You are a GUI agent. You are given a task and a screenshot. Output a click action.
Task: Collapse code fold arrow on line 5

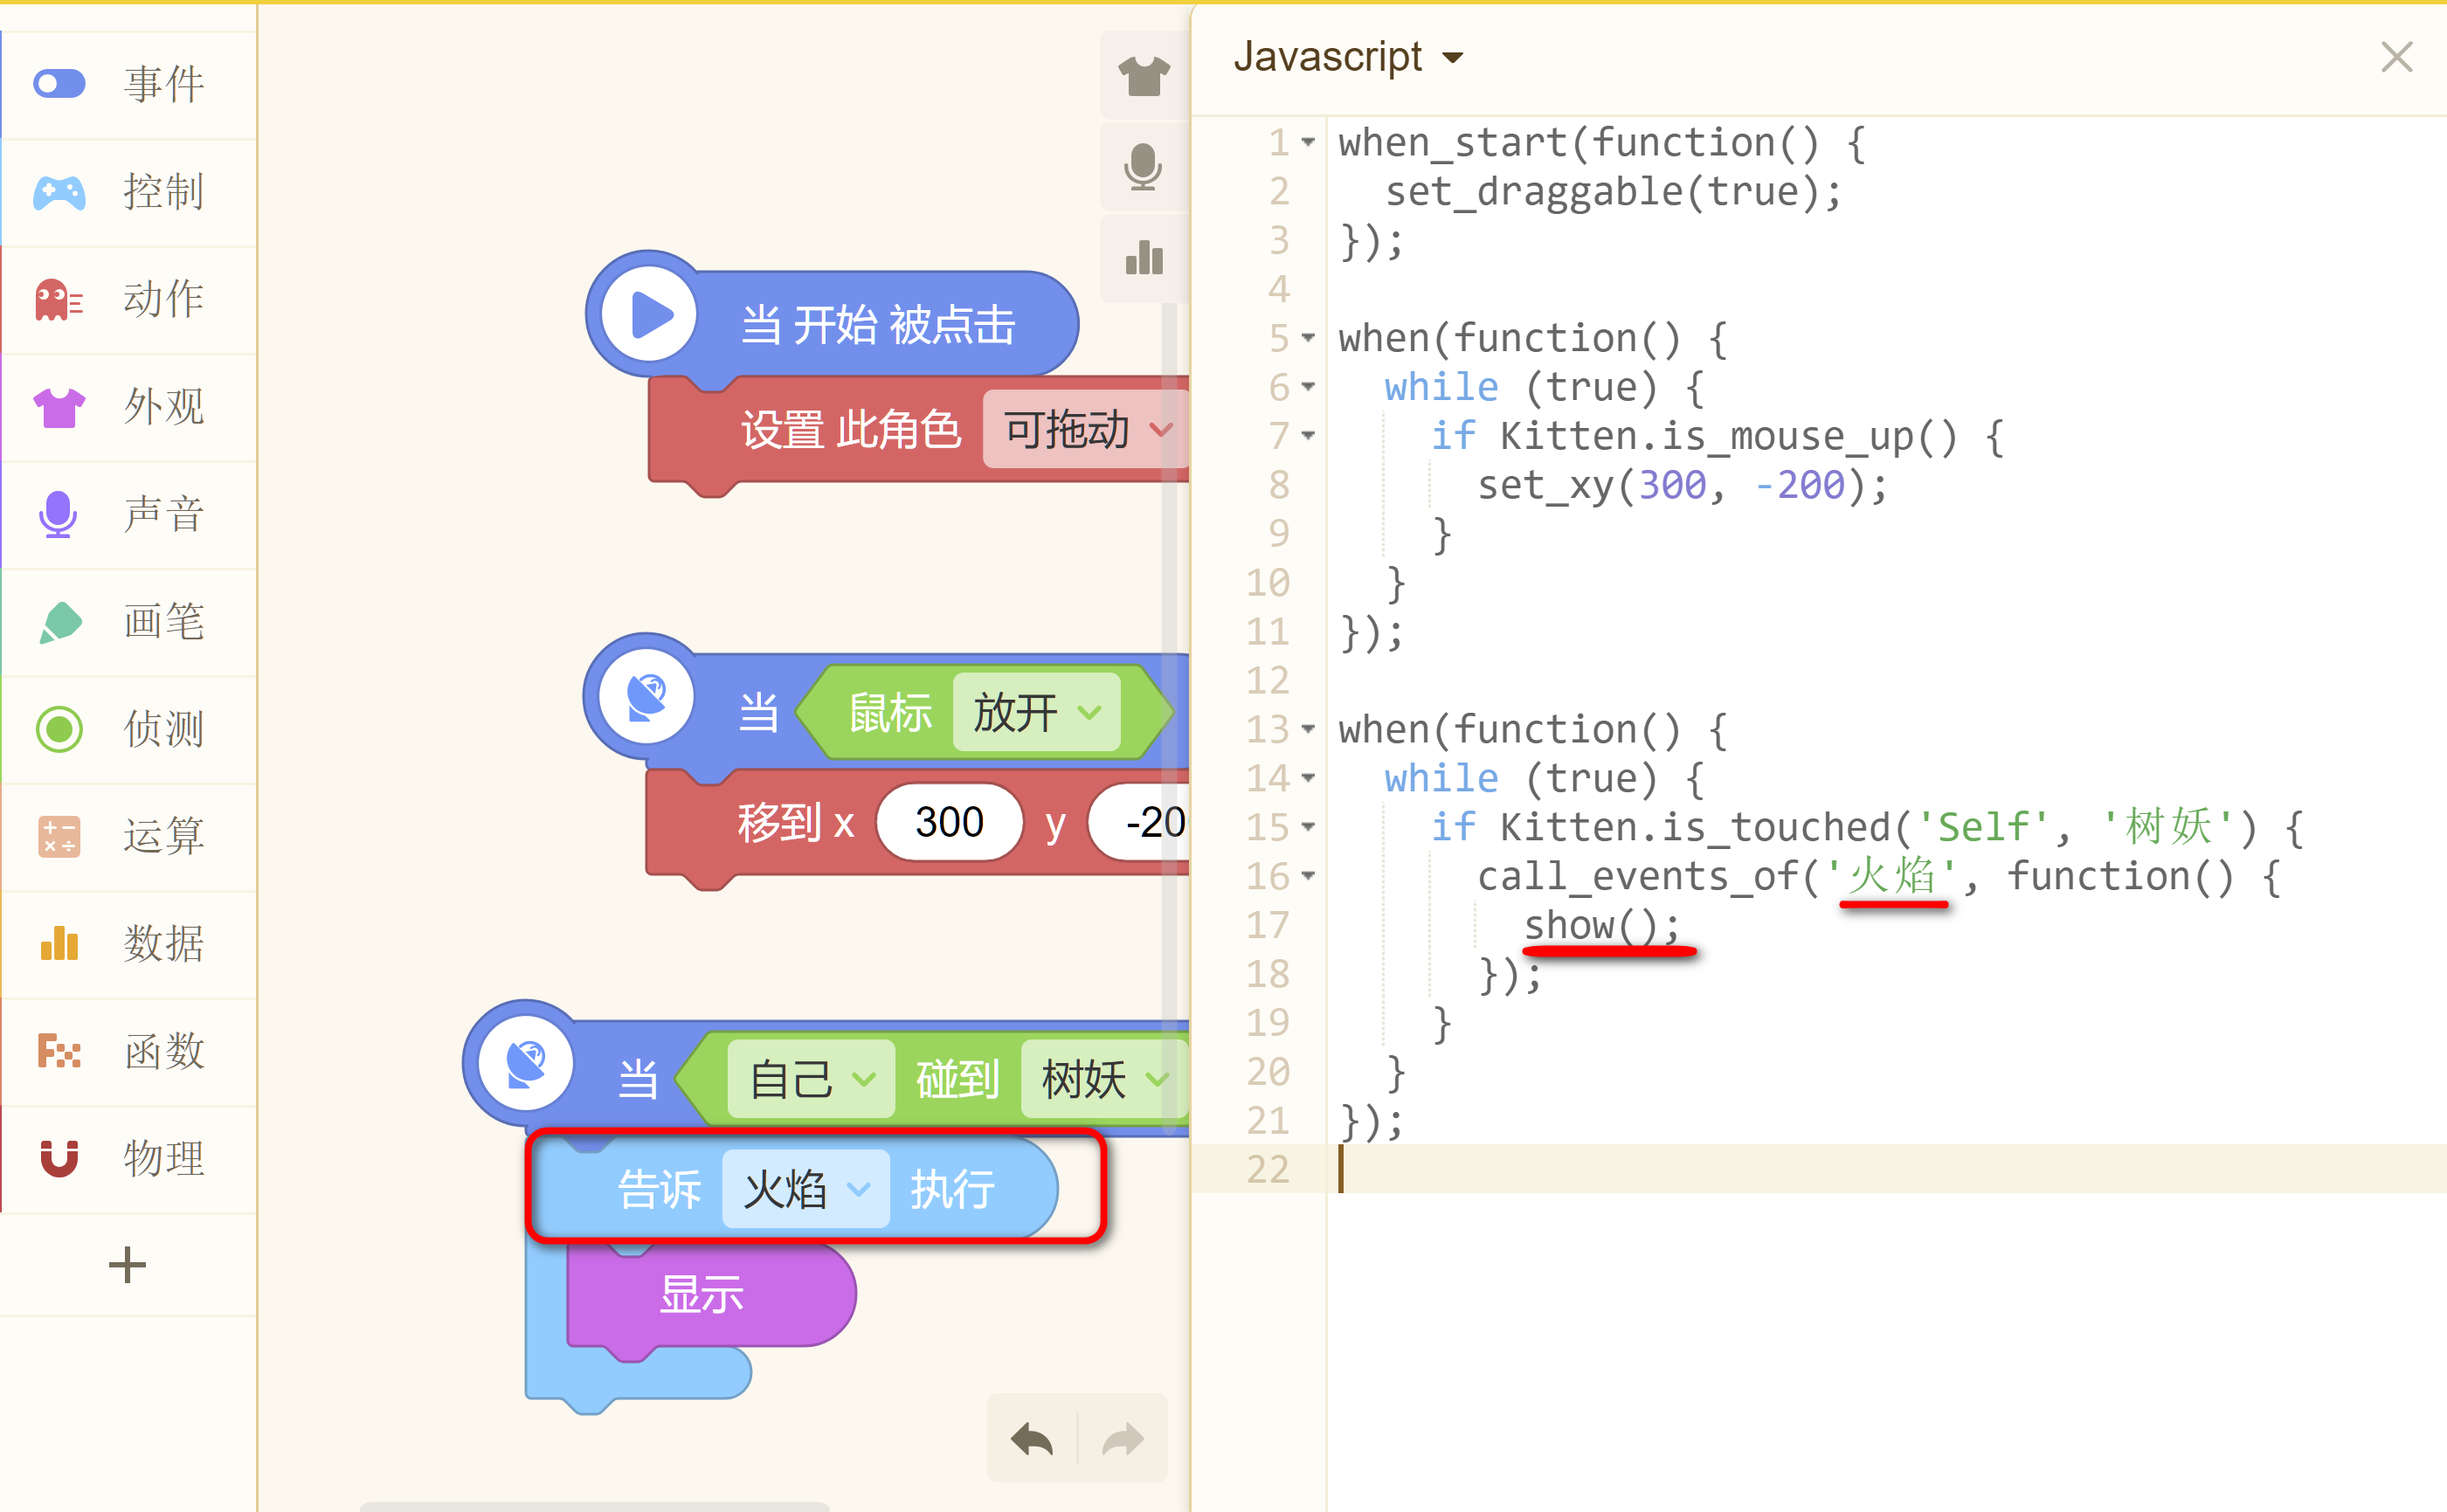(1307, 338)
